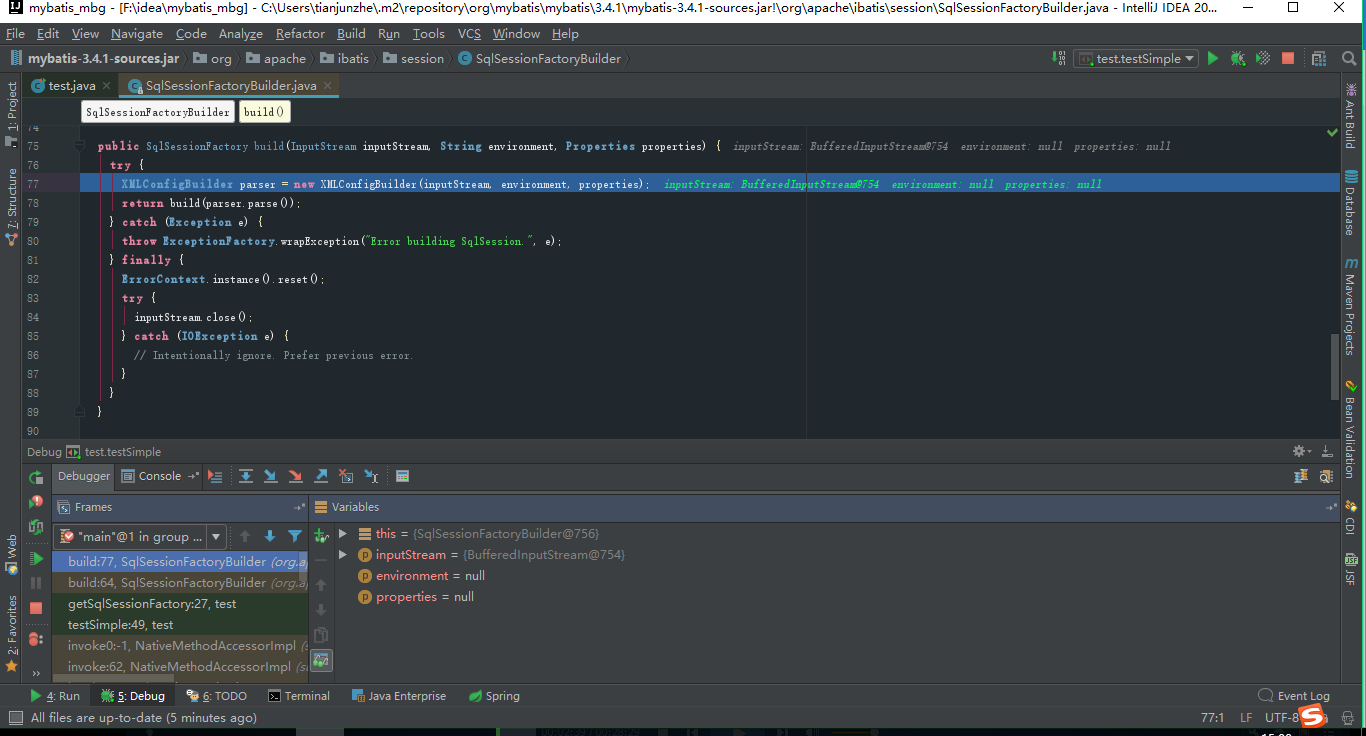Expand the 'this' variable in Variables panel
The width and height of the screenshot is (1366, 736).
[x=344, y=533]
